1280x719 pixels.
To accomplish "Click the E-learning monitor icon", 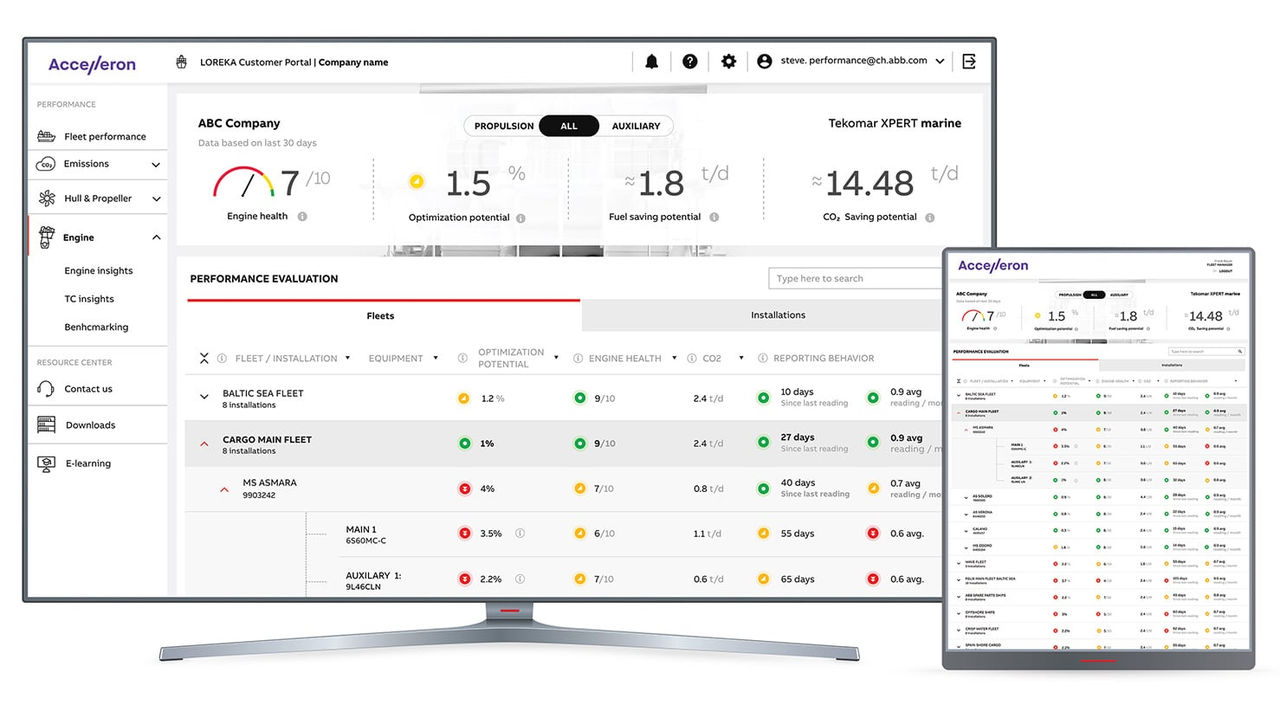I will pos(46,463).
